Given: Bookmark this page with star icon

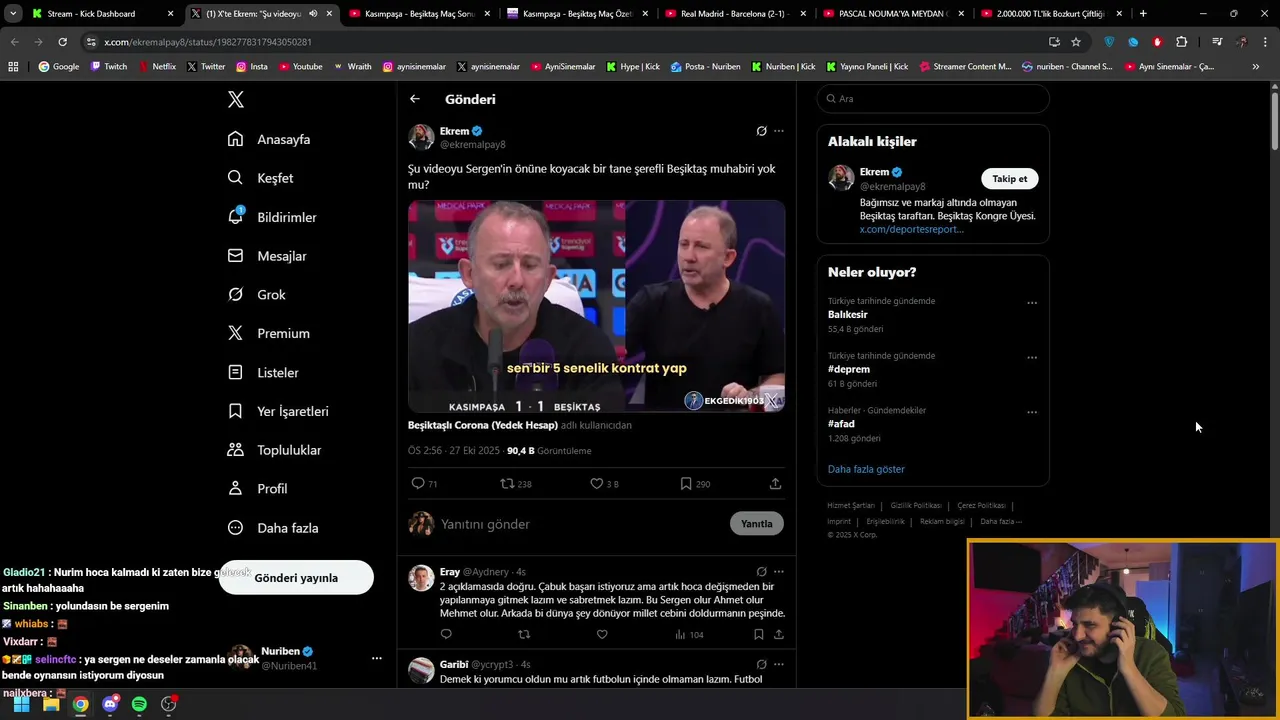Looking at the screenshot, I should pos(1076,42).
